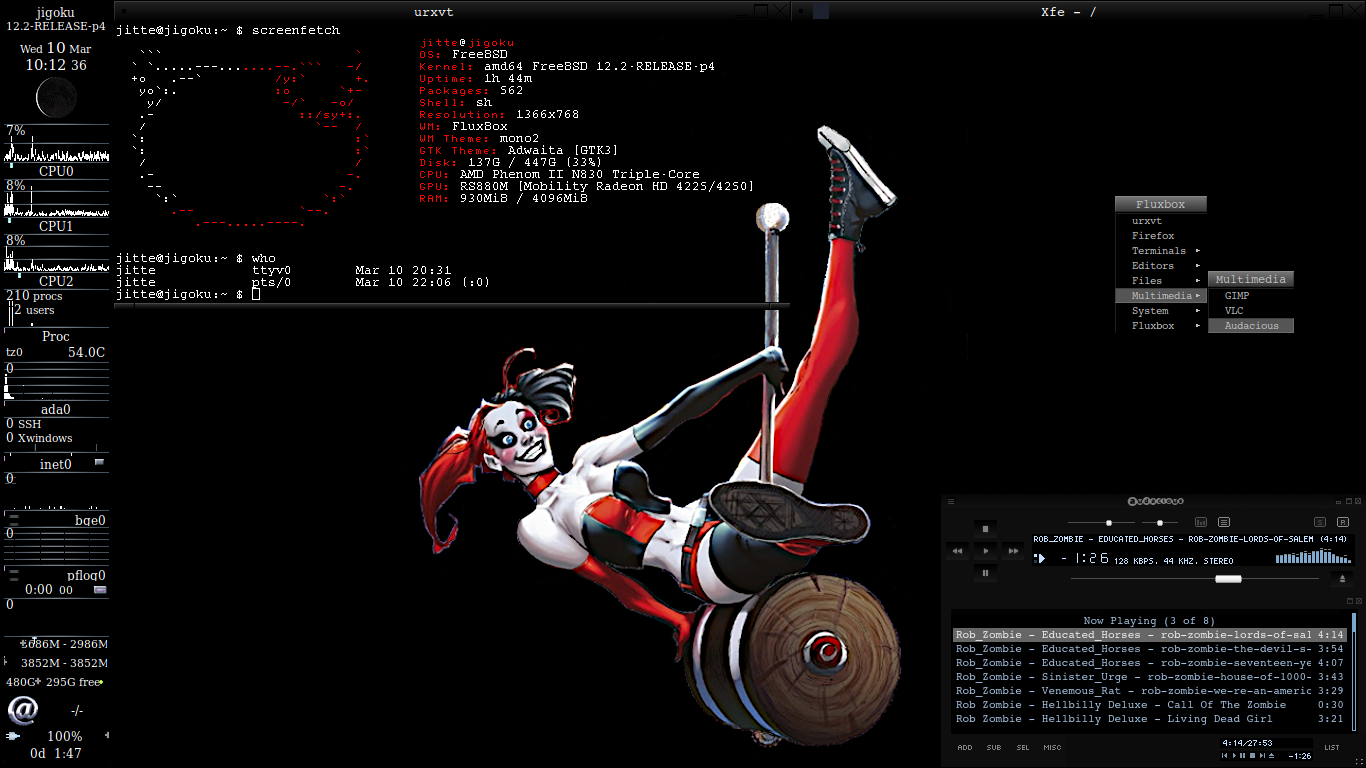Shade the Audacious playlist editor window
1366x768 pixels.
(x=1350, y=601)
